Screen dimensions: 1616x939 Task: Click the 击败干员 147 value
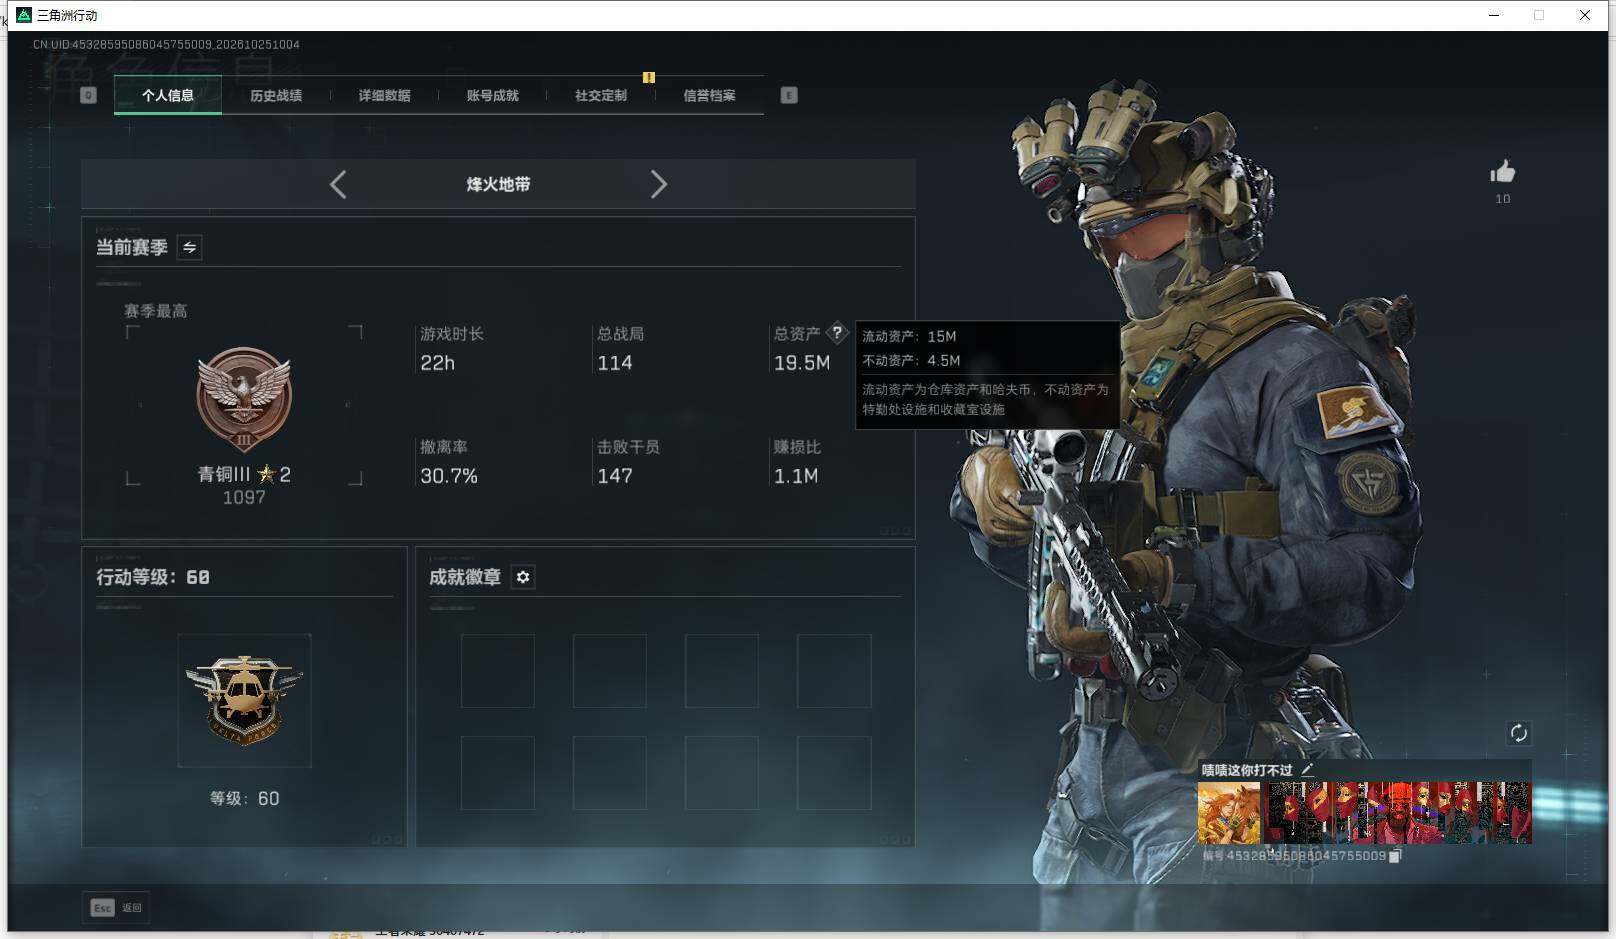point(615,476)
